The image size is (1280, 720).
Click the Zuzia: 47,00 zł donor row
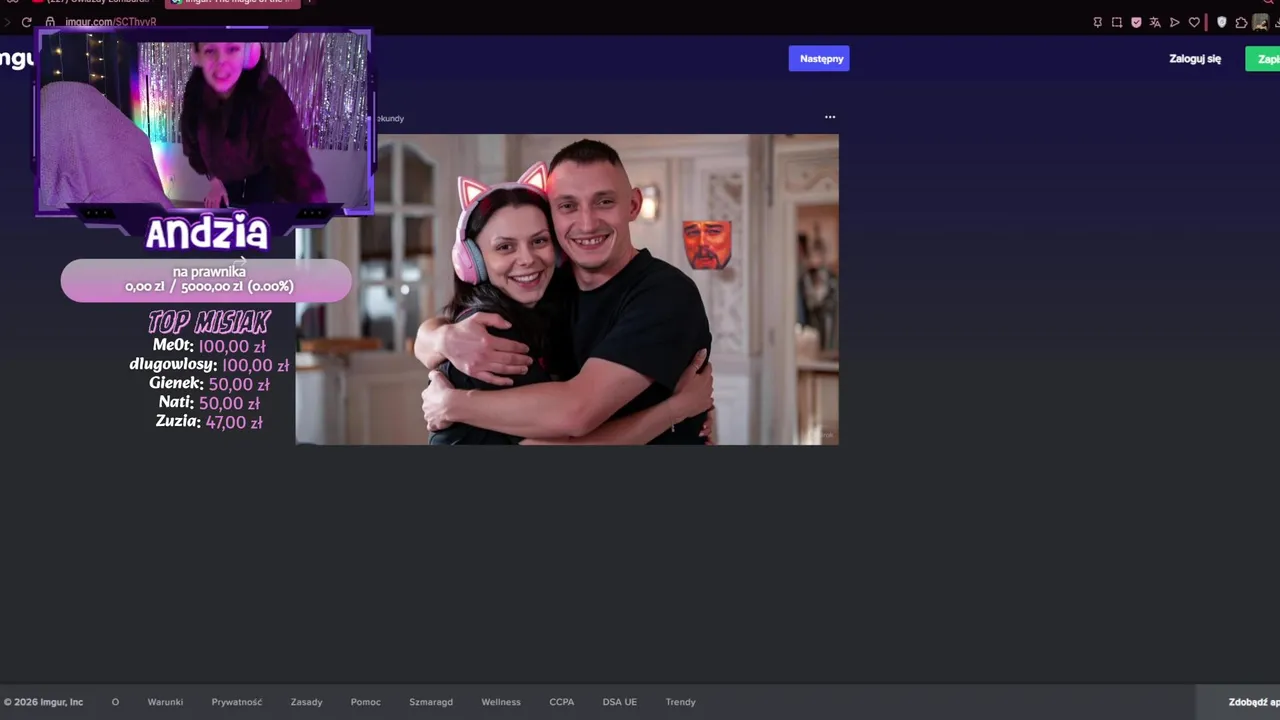[209, 422]
